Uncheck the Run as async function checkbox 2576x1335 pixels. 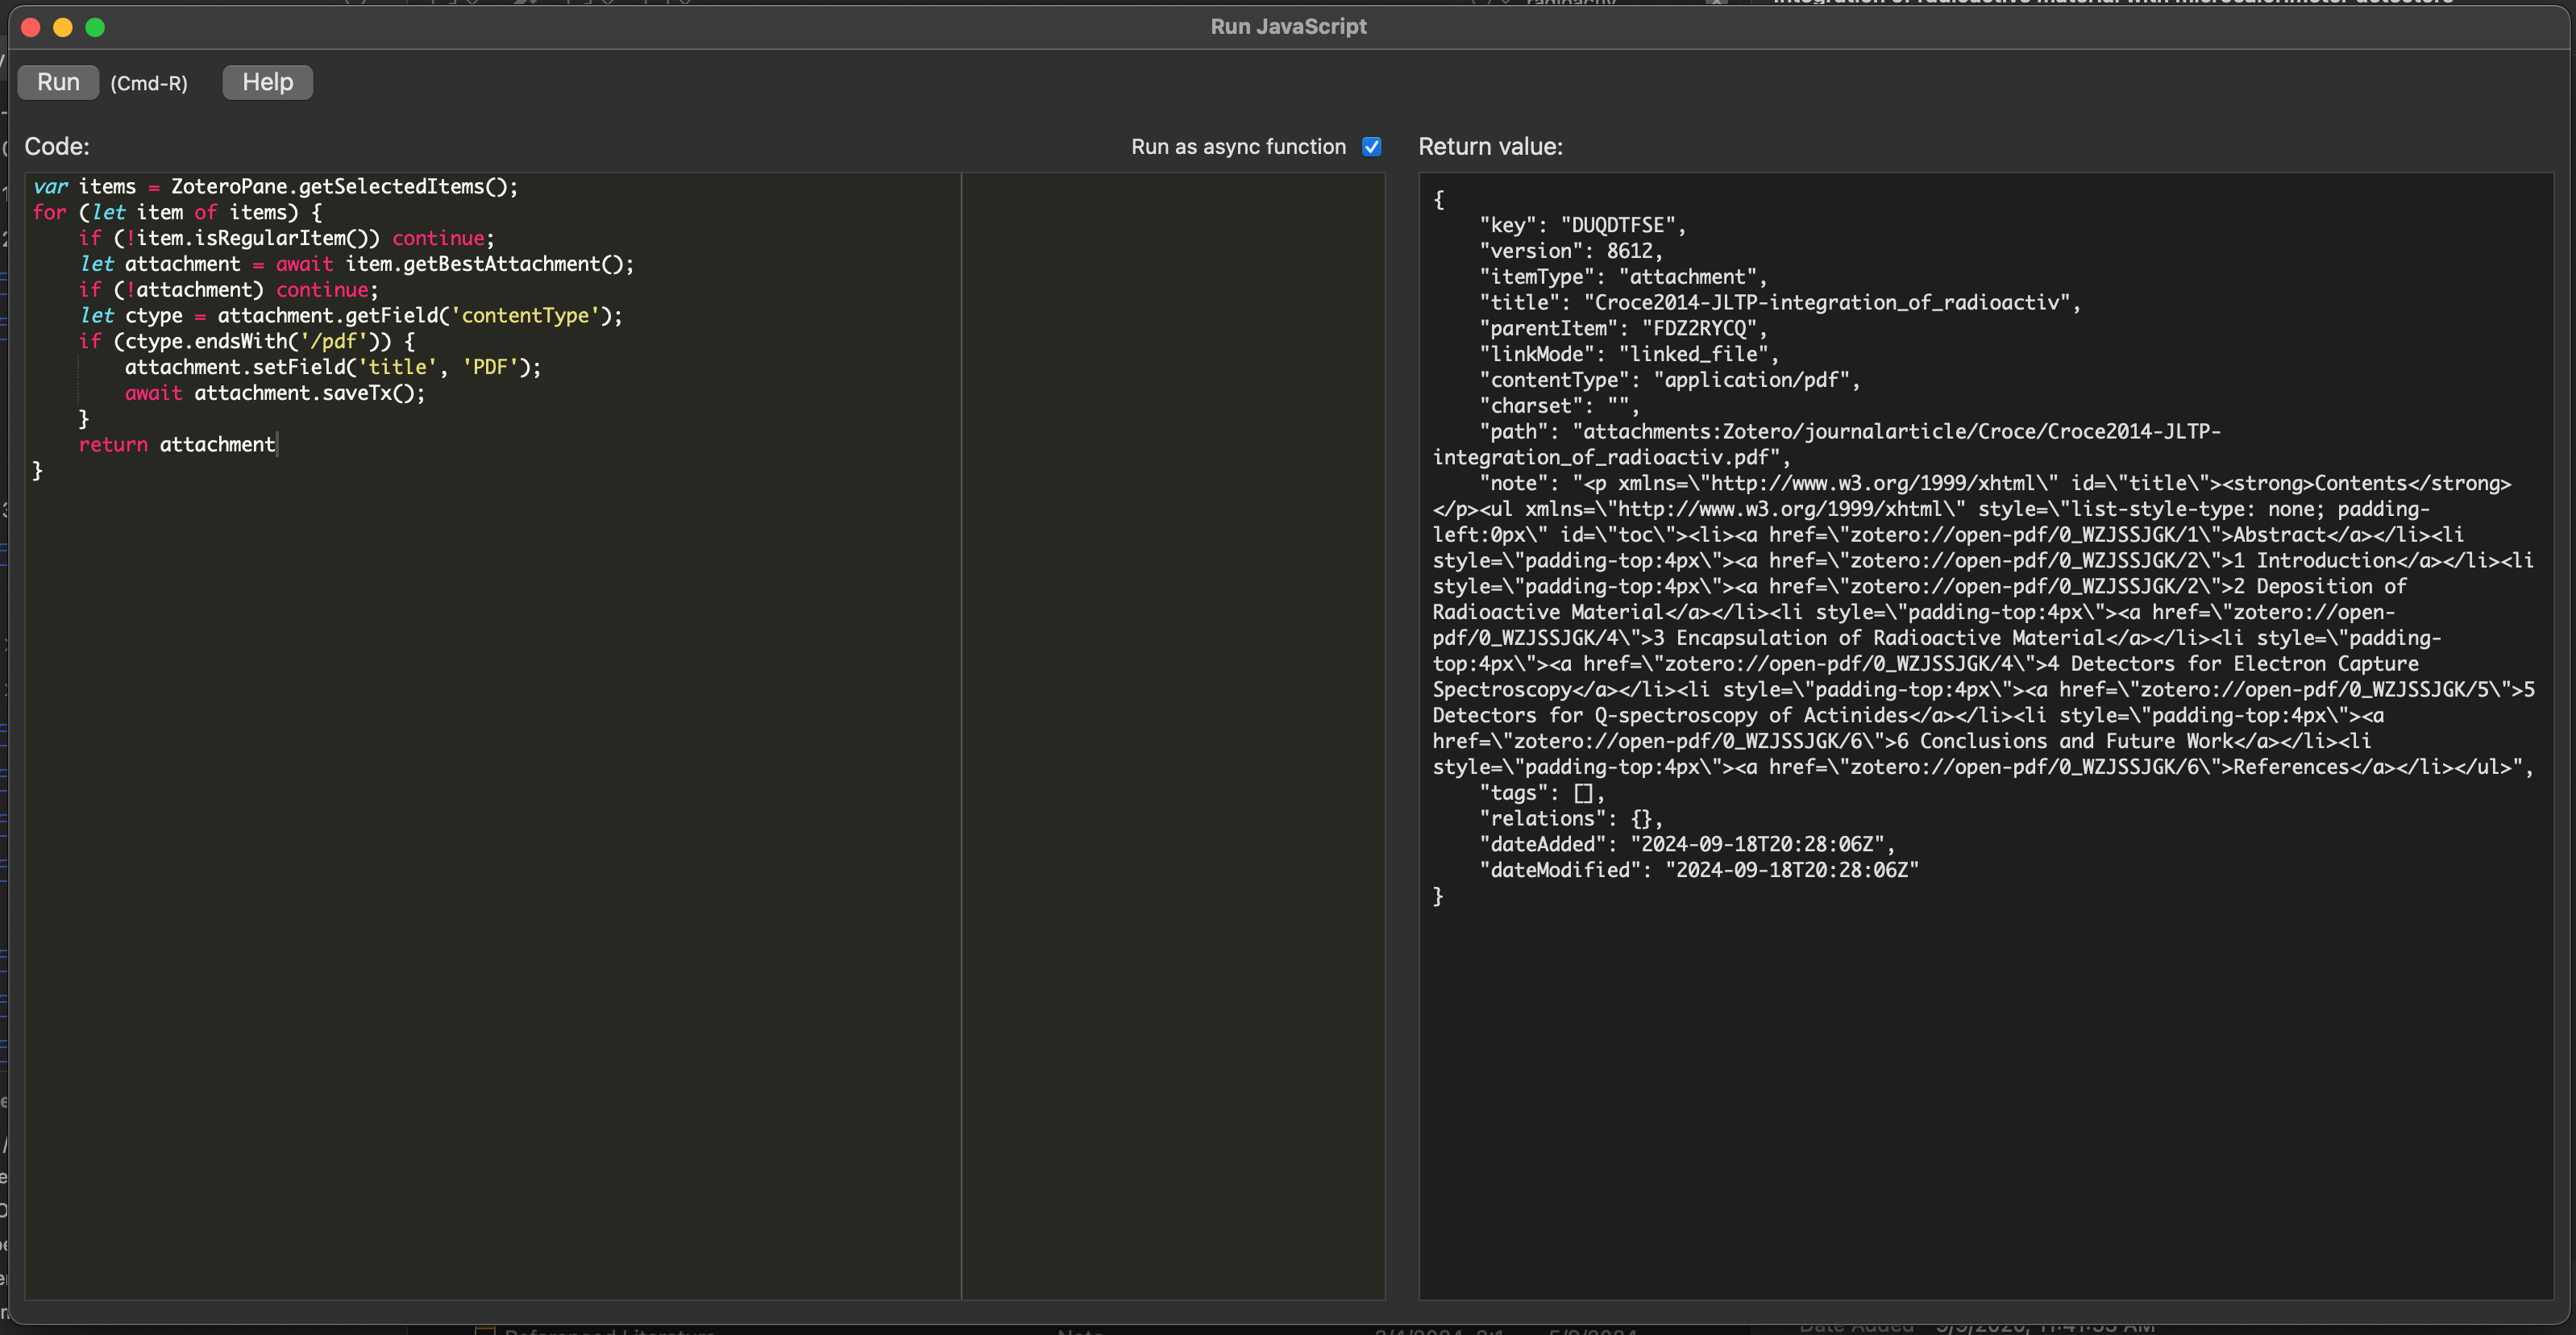click(x=1372, y=147)
